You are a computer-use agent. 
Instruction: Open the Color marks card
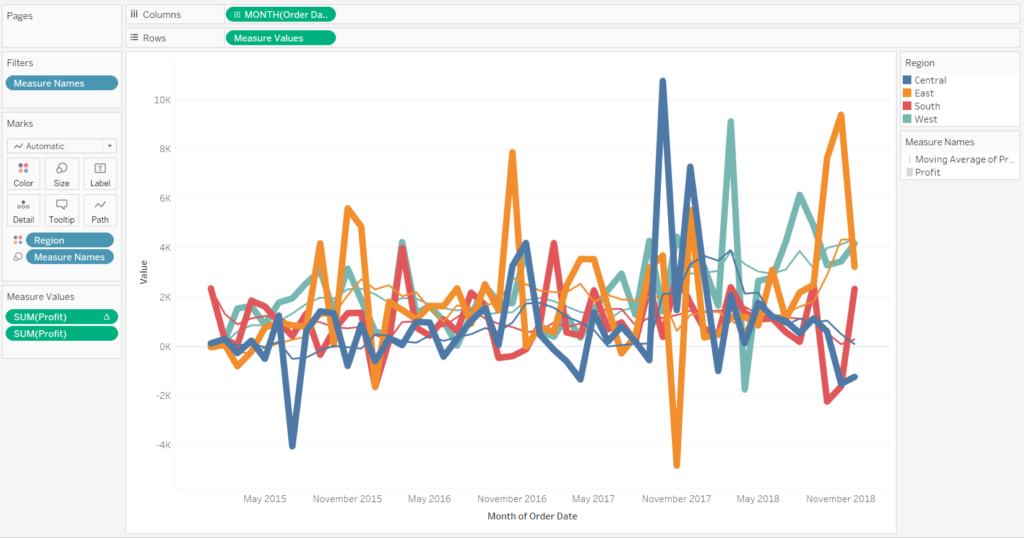(x=23, y=173)
